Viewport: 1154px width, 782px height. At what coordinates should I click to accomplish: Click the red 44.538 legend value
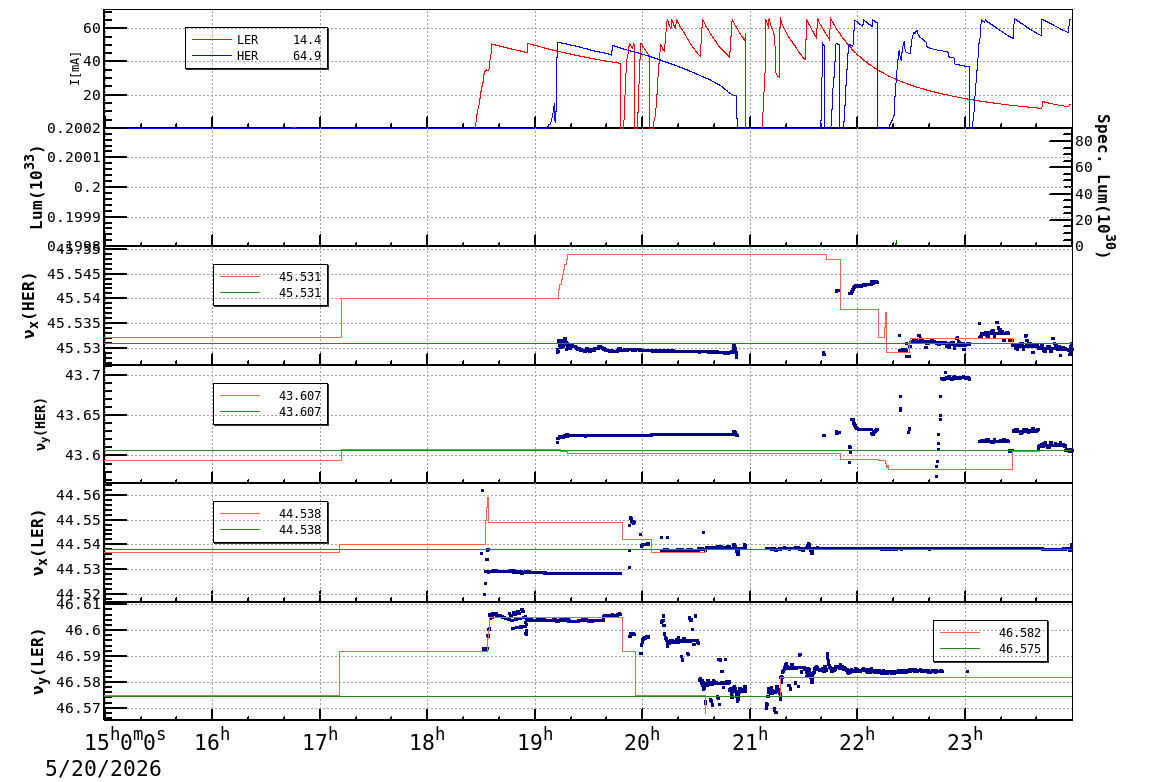point(300,513)
